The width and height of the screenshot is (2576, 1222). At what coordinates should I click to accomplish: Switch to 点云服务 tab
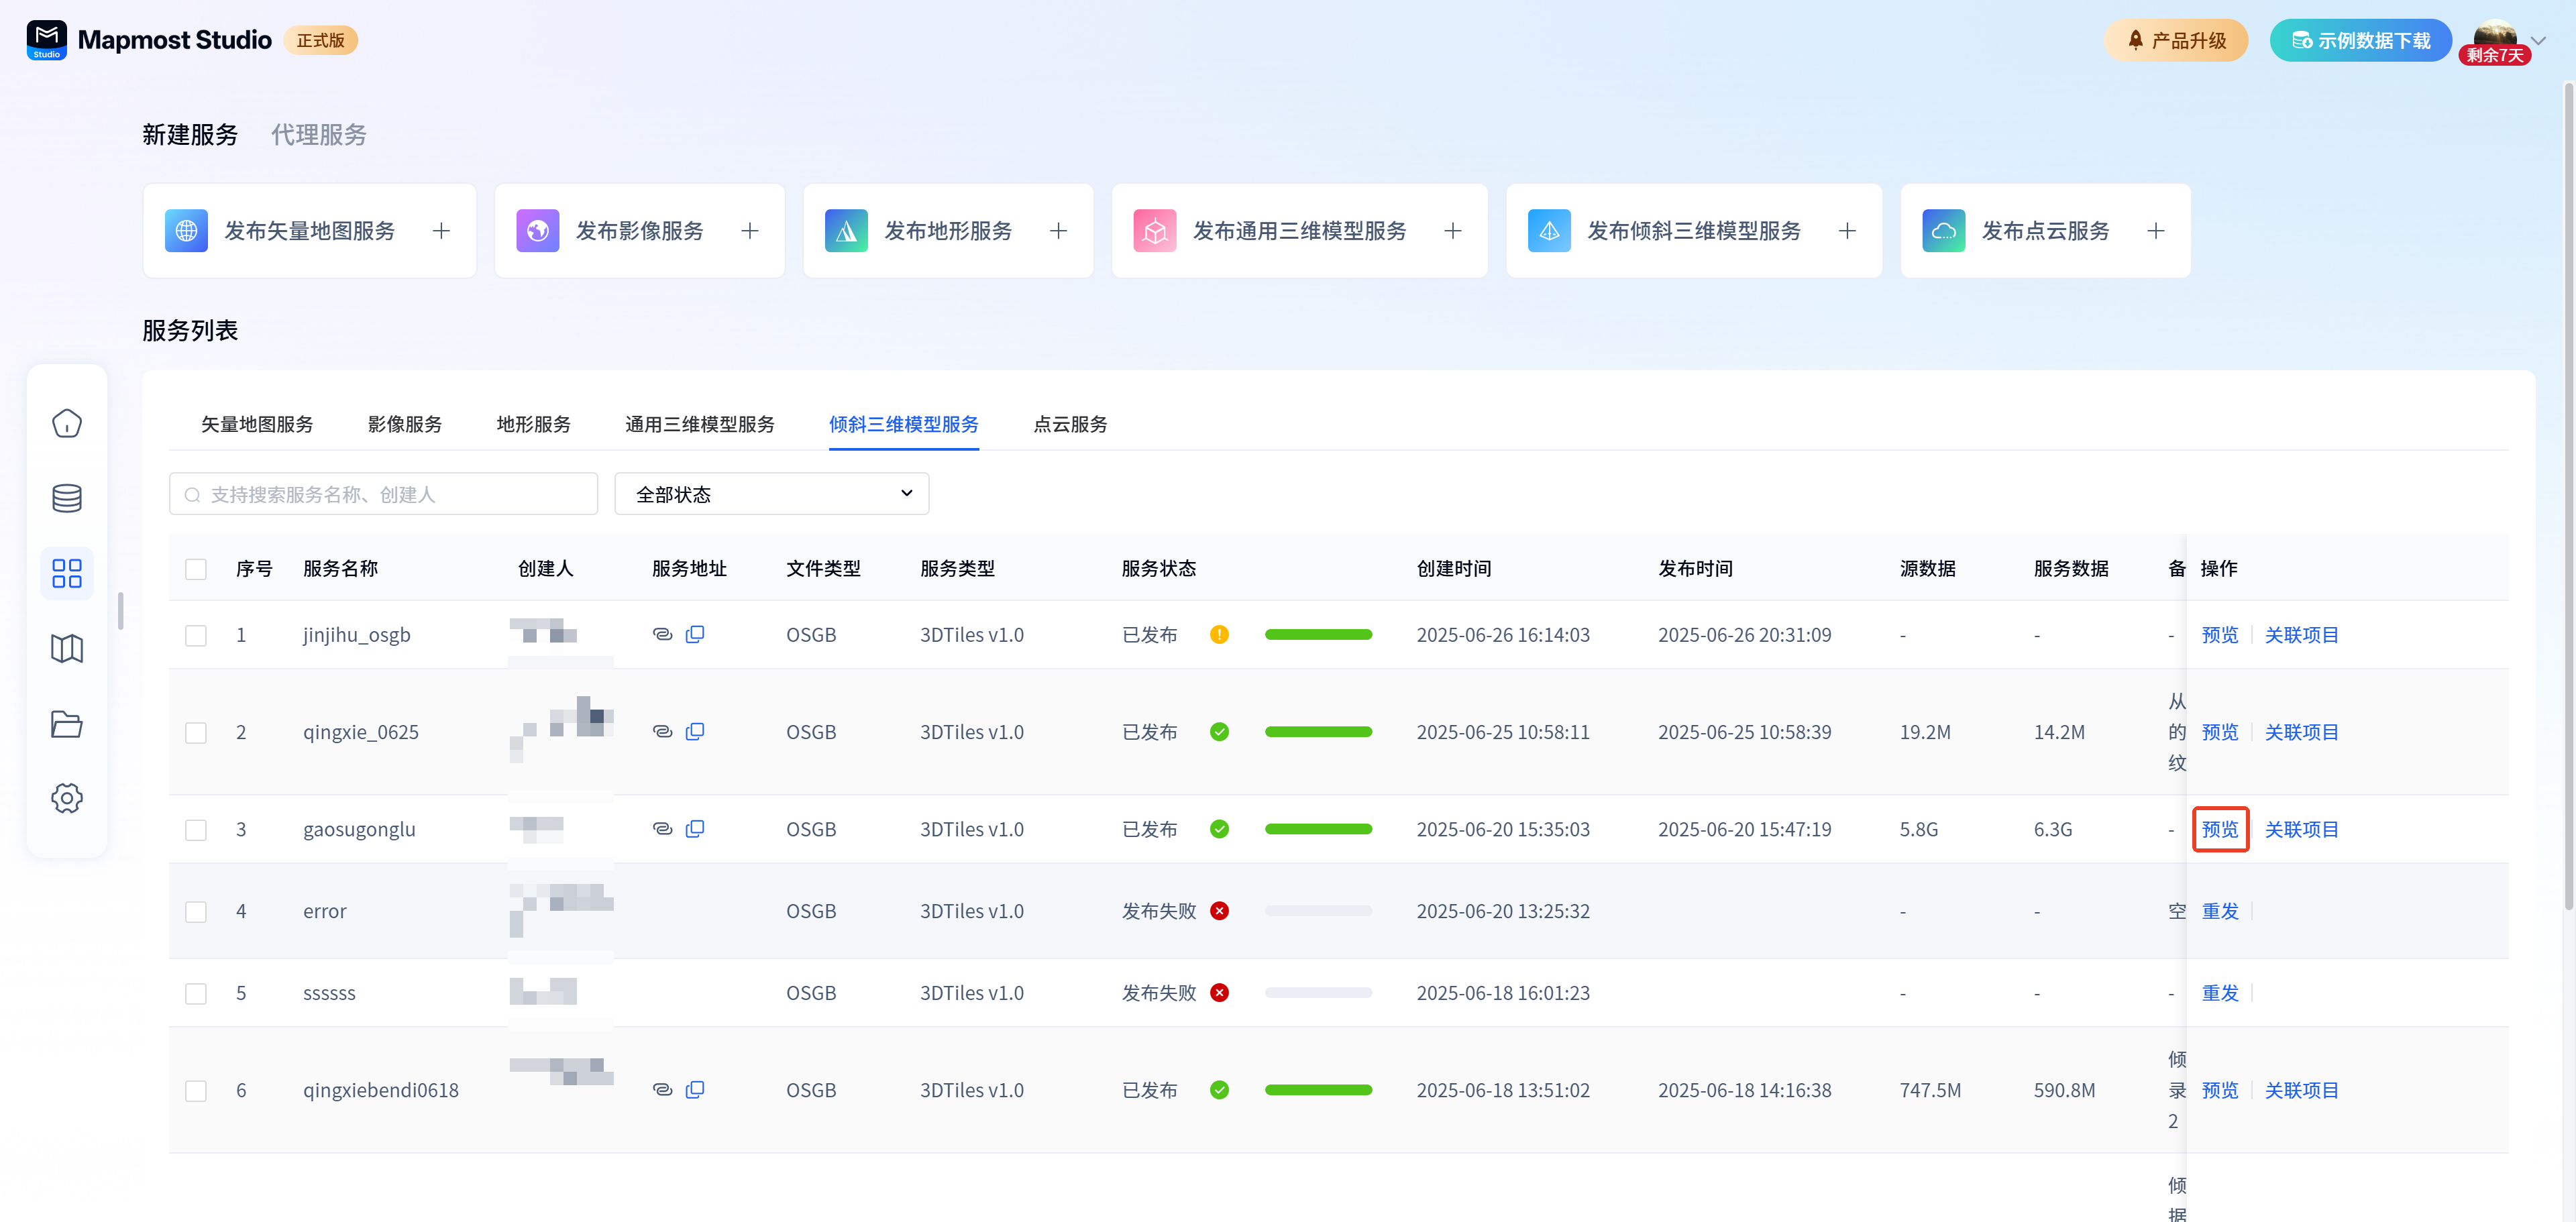(1070, 424)
